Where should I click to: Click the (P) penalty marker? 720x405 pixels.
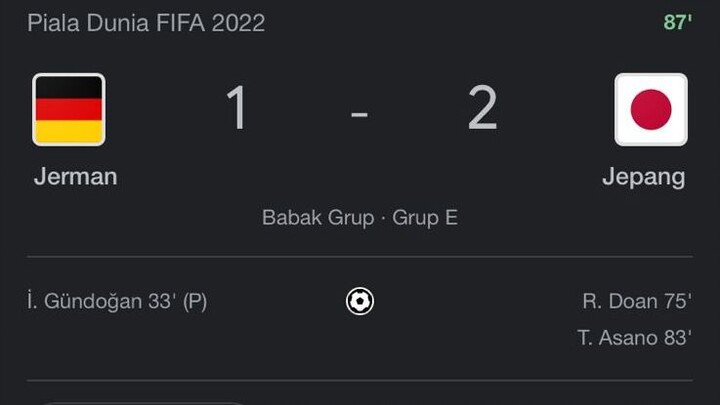(195, 302)
